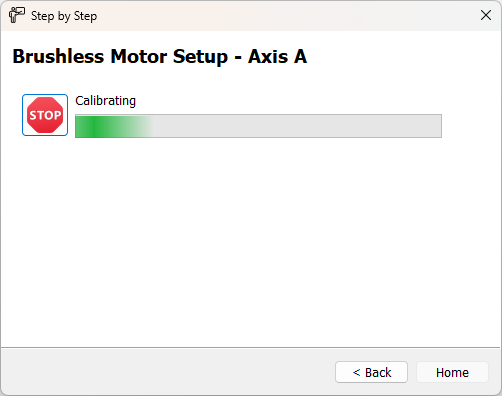Click the gray footer panel left of Back
Viewport: 502px width, 396px height.
pyautogui.click(x=167, y=372)
